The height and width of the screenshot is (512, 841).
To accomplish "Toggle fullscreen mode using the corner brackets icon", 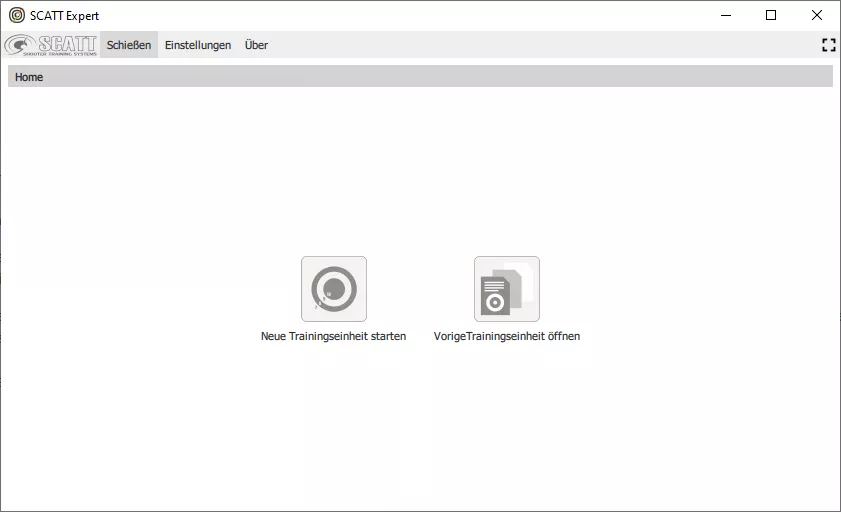I will tap(827, 45).
